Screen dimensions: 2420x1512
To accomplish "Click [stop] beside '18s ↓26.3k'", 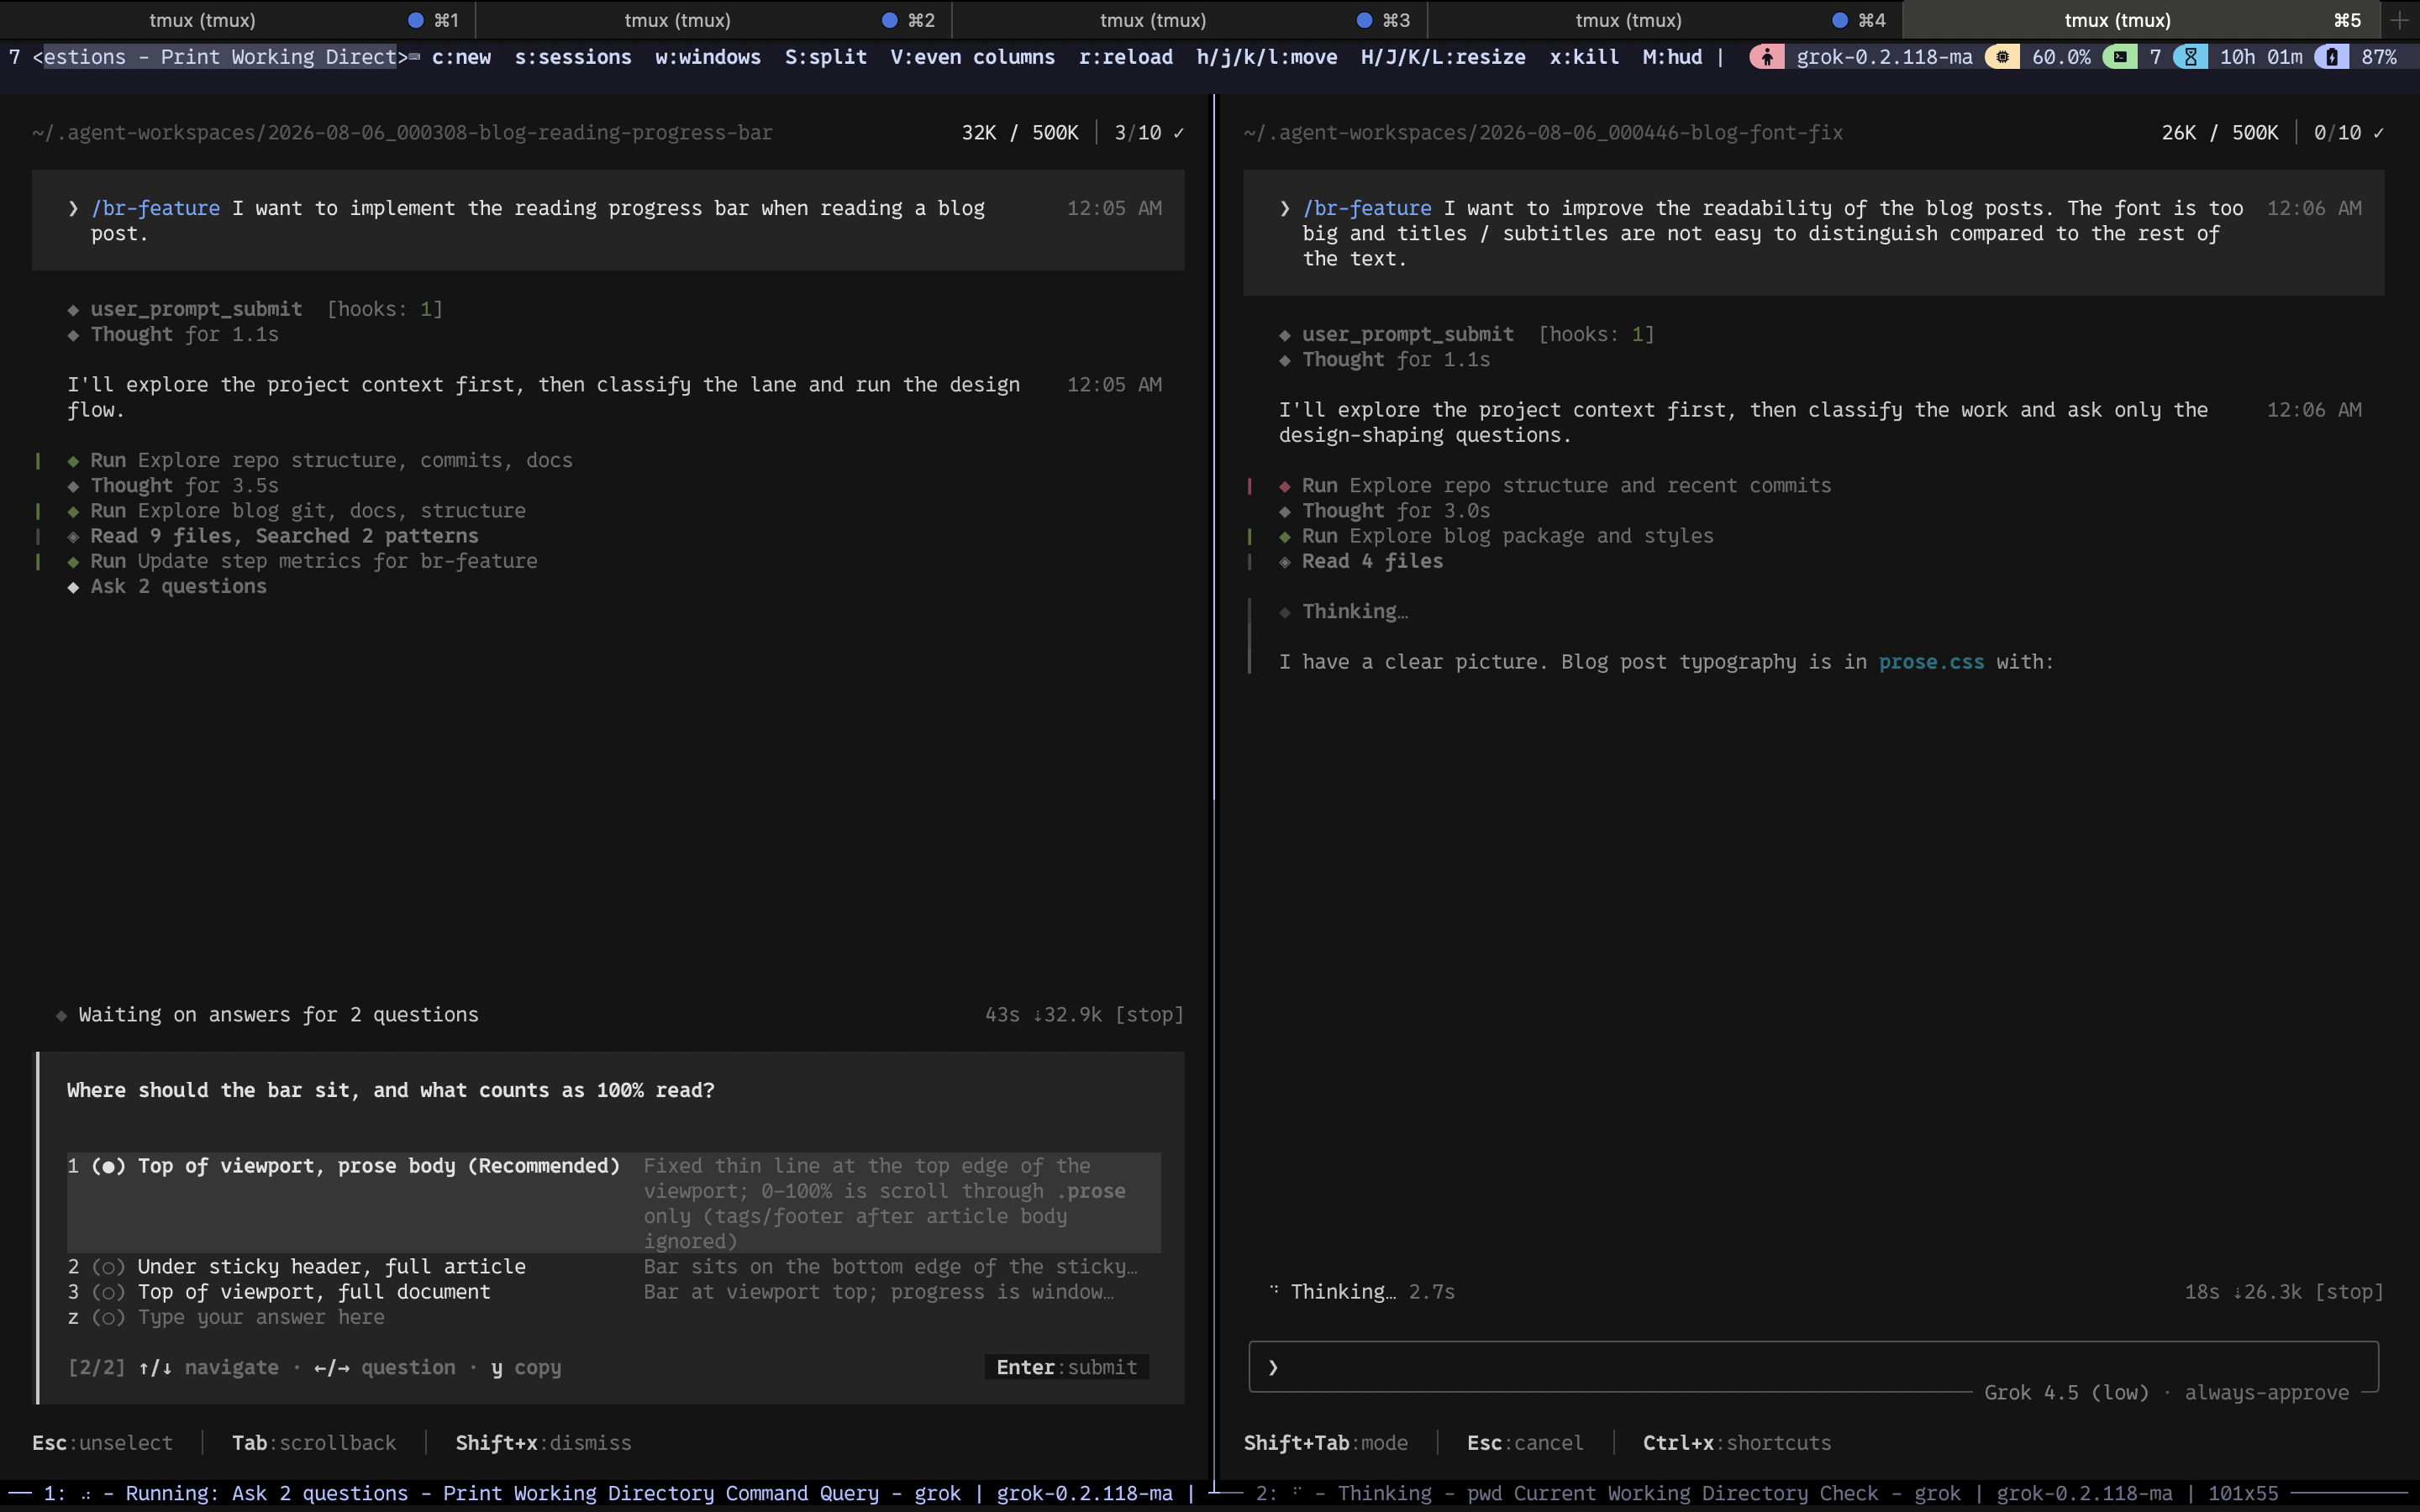I will 2349,1292.
